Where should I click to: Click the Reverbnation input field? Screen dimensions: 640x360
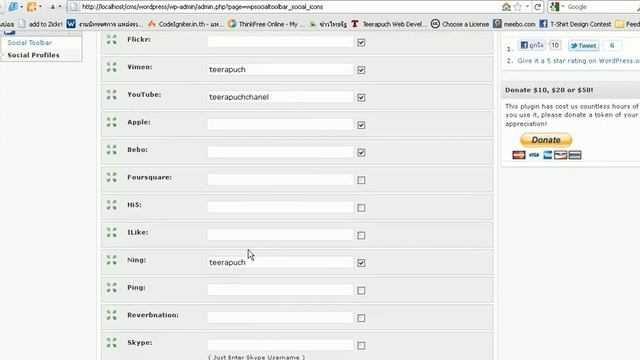tap(280, 317)
